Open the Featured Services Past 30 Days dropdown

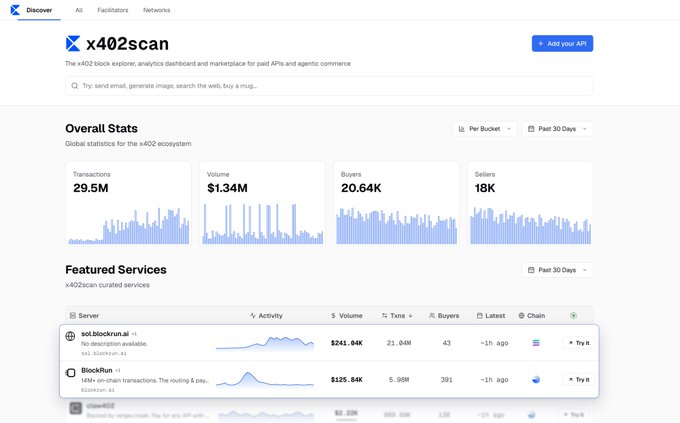coord(557,270)
